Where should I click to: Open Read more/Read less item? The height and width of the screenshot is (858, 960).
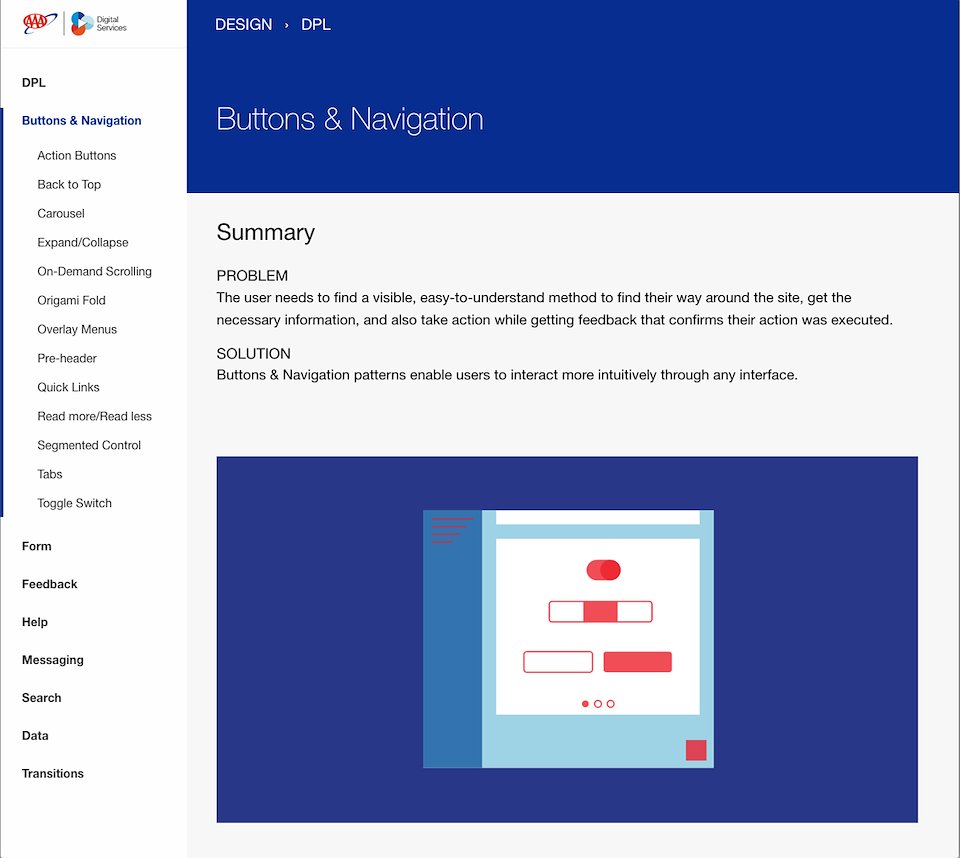click(94, 416)
